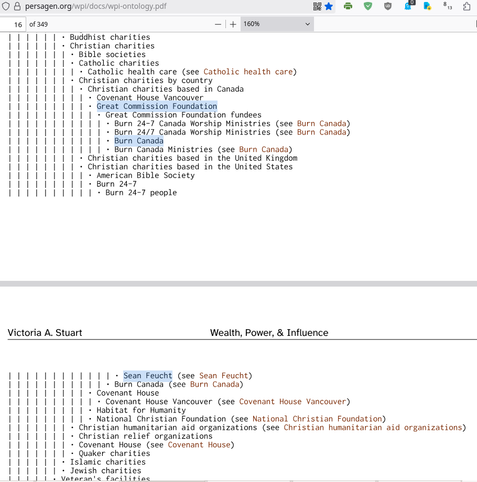Viewport: 477px width, 482px height.
Task: Open Christian humanitarian aid organizations link
Action: point(373,427)
